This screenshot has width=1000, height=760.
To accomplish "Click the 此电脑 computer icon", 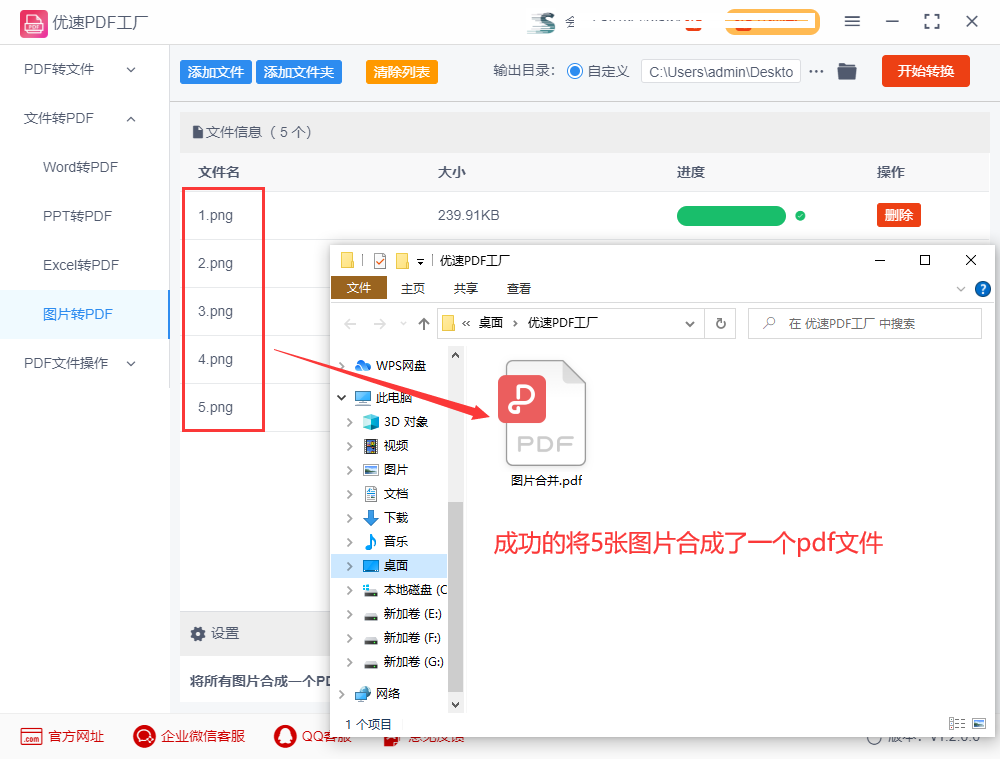I will click(362, 398).
